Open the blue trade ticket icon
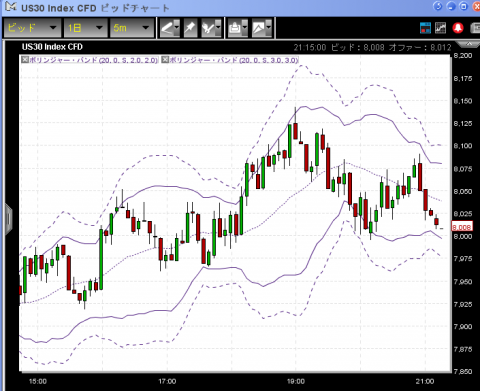The image size is (480, 391). (425, 28)
